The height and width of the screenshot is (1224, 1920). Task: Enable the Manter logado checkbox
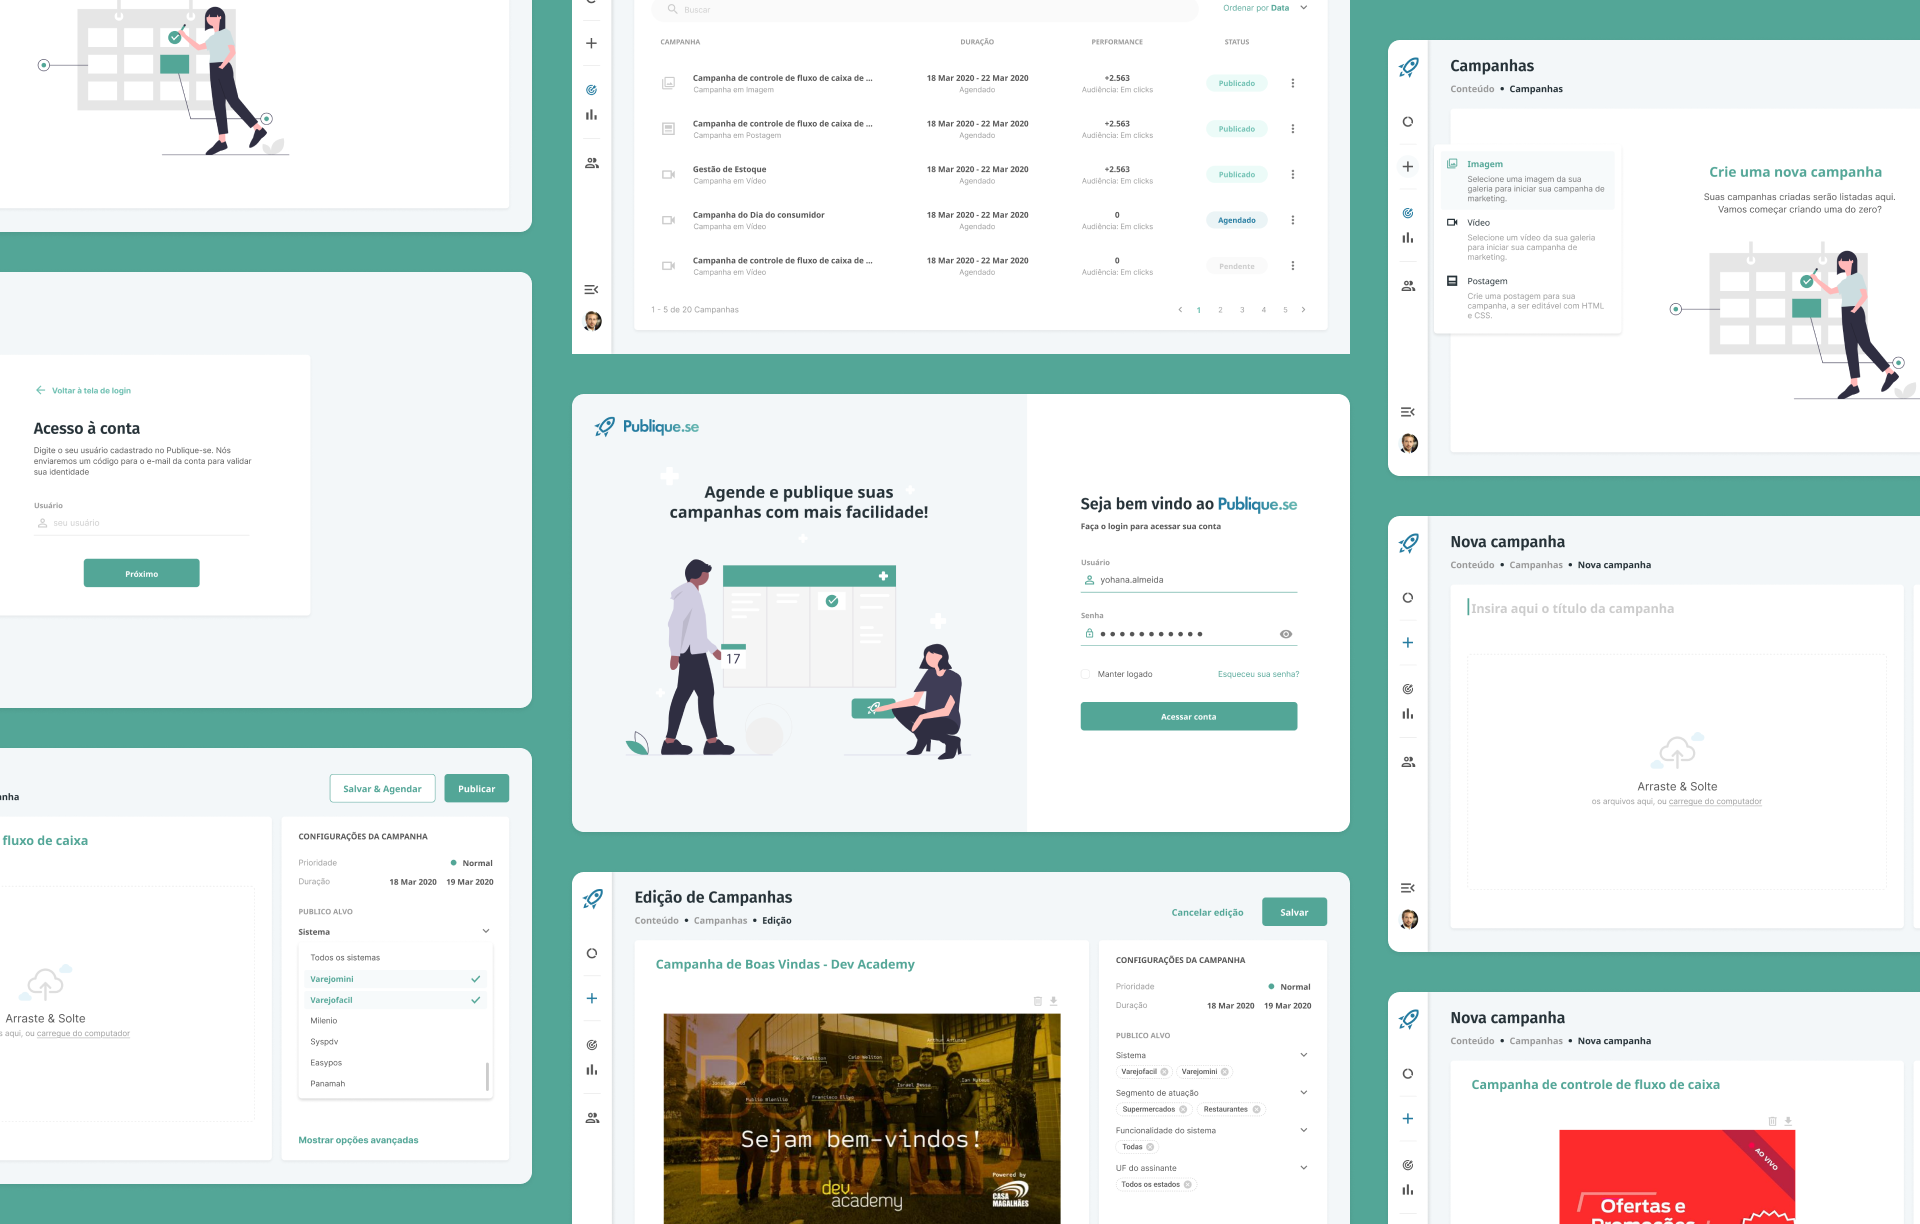click(x=1085, y=674)
